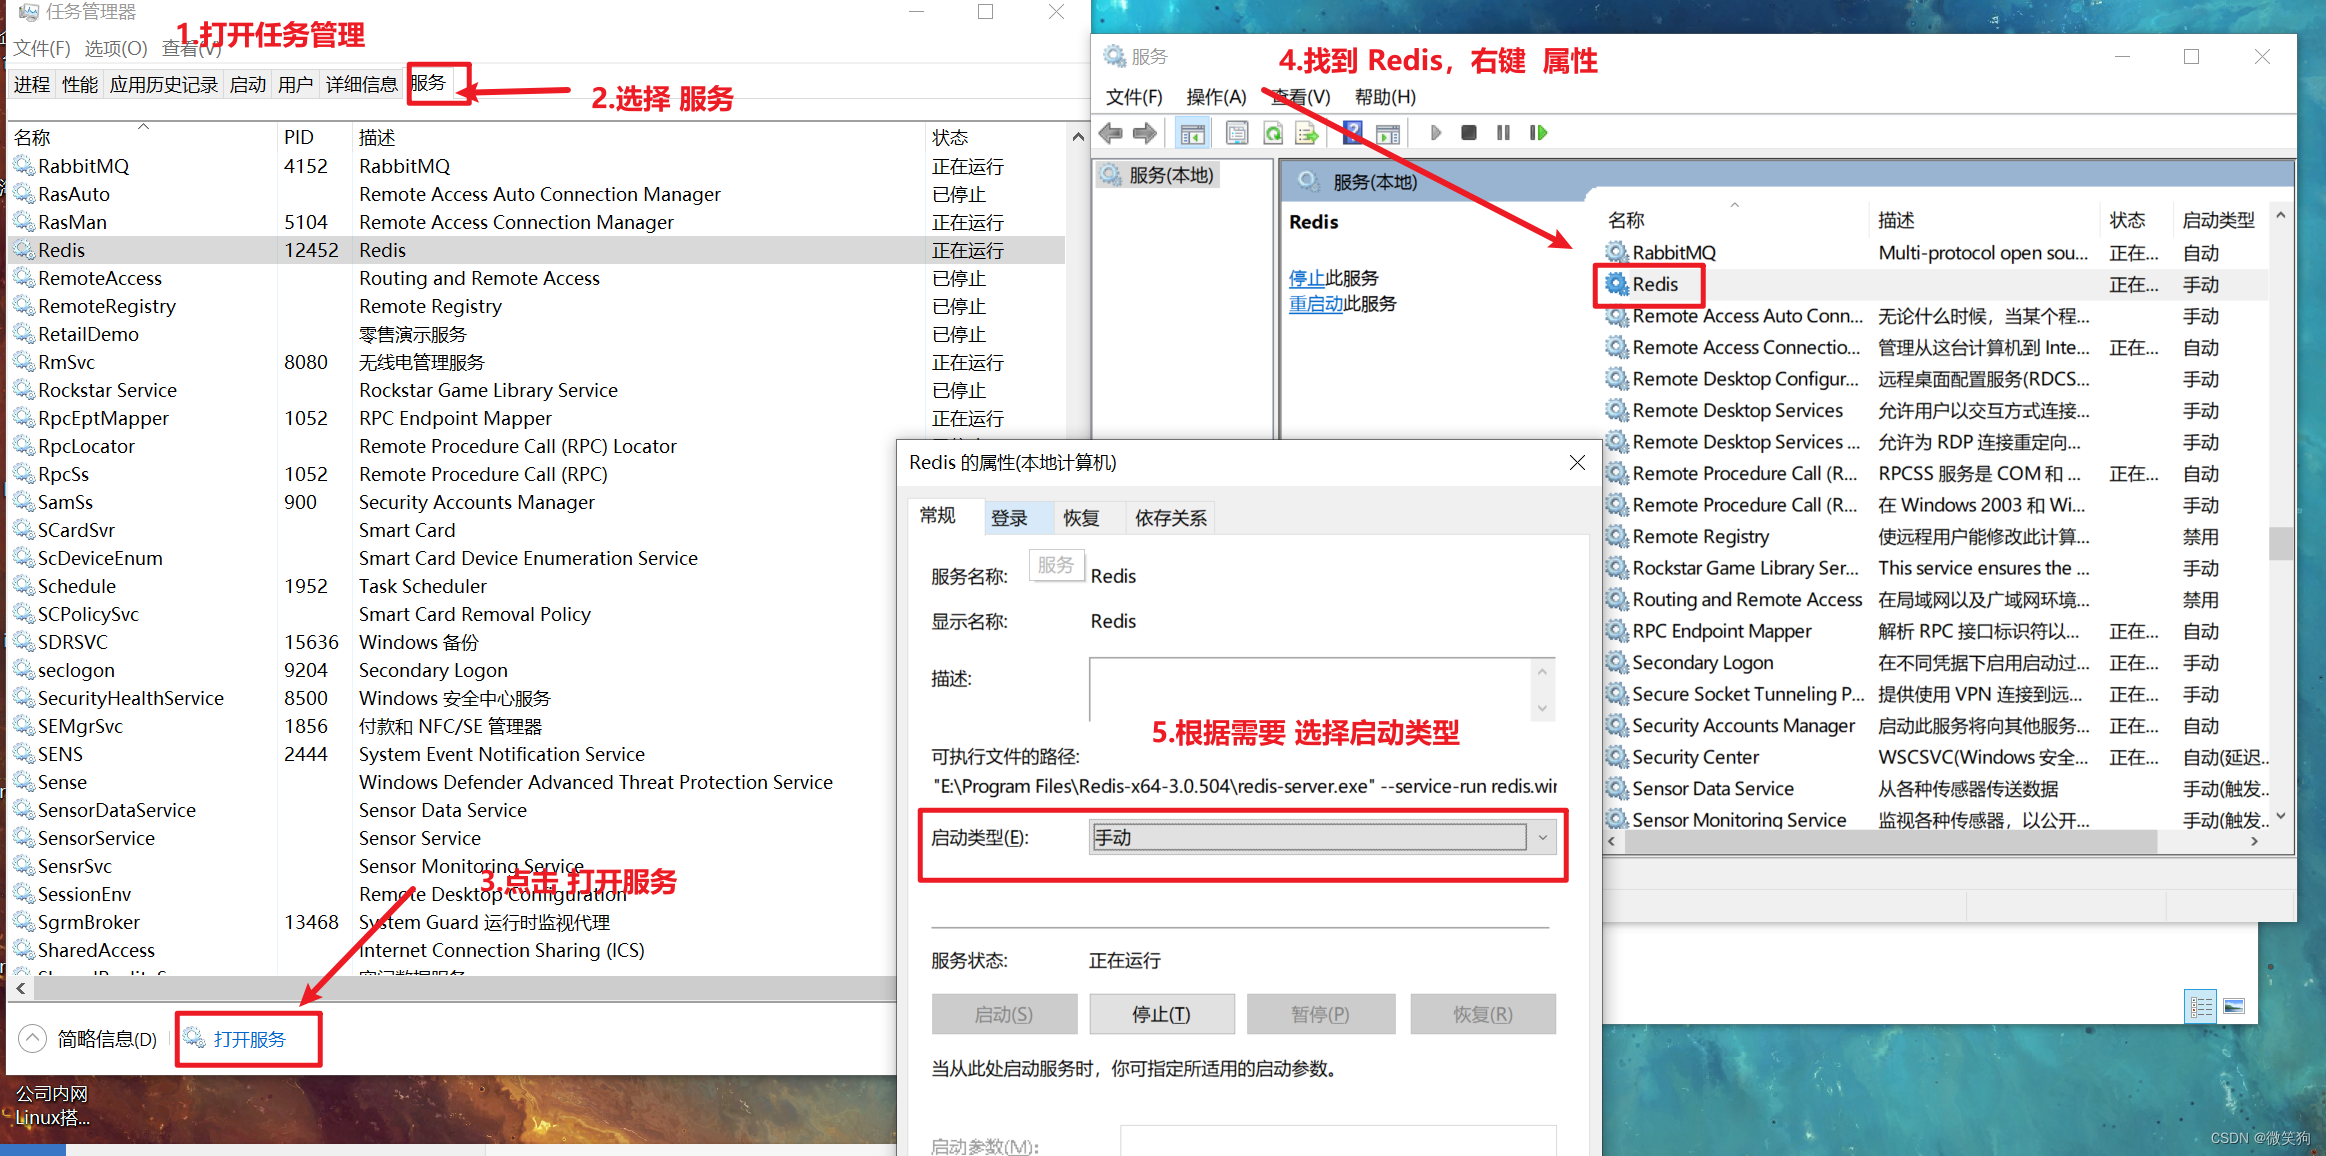This screenshot has width=2326, height=1156.
Task: Open 帮助(H) menu in Services window
Action: coord(1385,97)
